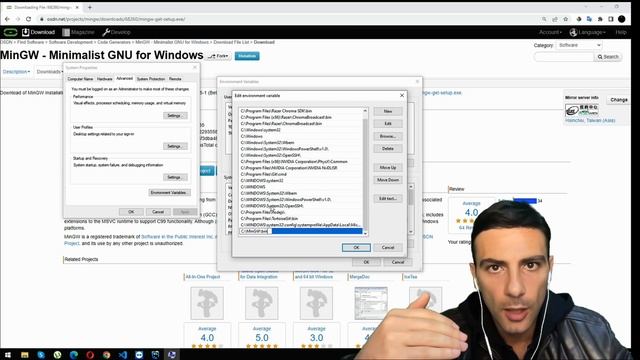Click OK in System Properties window
This screenshot has height=360, width=640.
(x=131, y=212)
